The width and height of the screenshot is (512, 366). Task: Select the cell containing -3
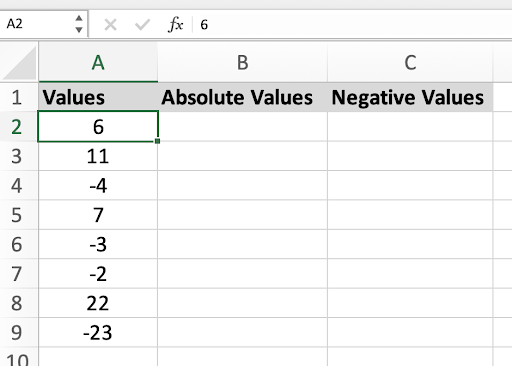(98, 244)
